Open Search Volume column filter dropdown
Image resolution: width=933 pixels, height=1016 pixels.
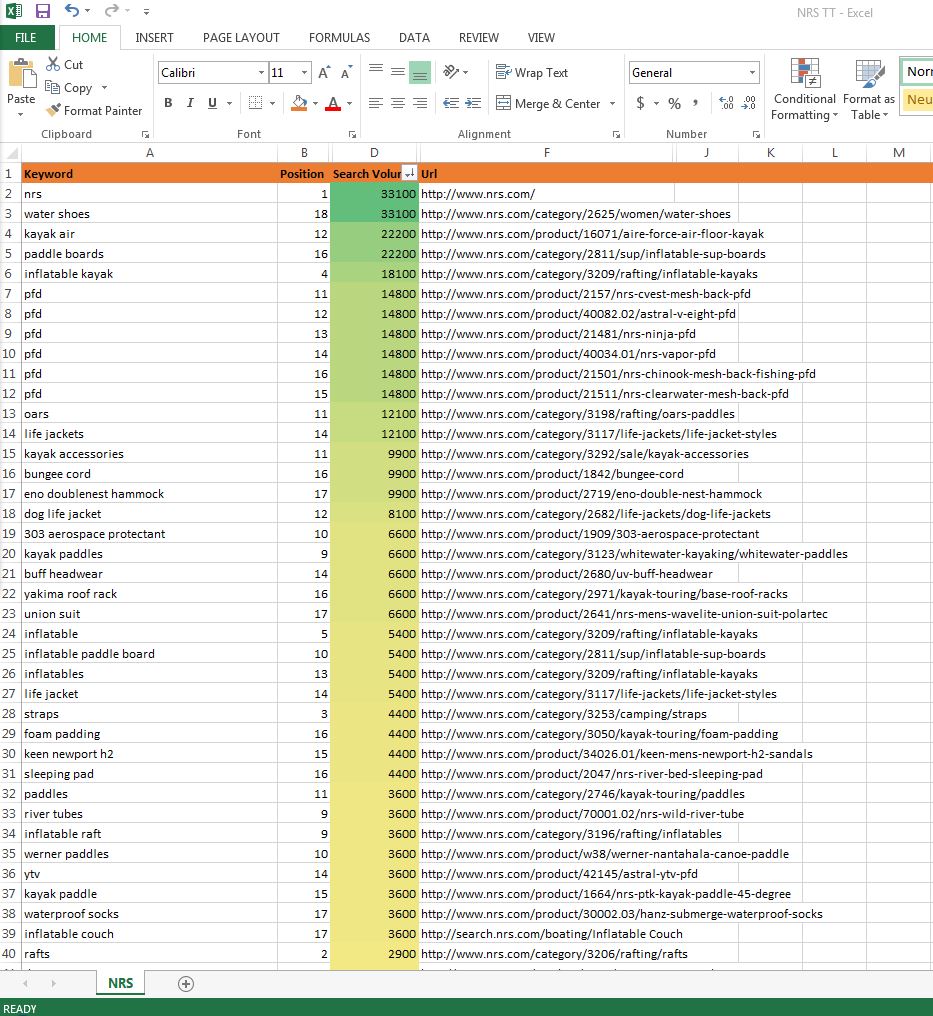pos(408,174)
